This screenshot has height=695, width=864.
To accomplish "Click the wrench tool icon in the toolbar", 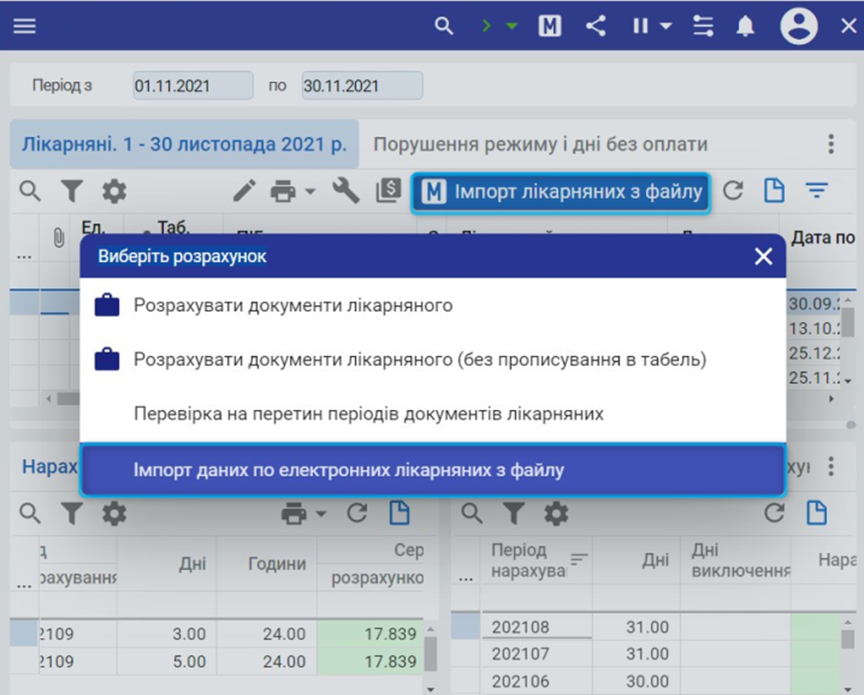I will click(344, 190).
